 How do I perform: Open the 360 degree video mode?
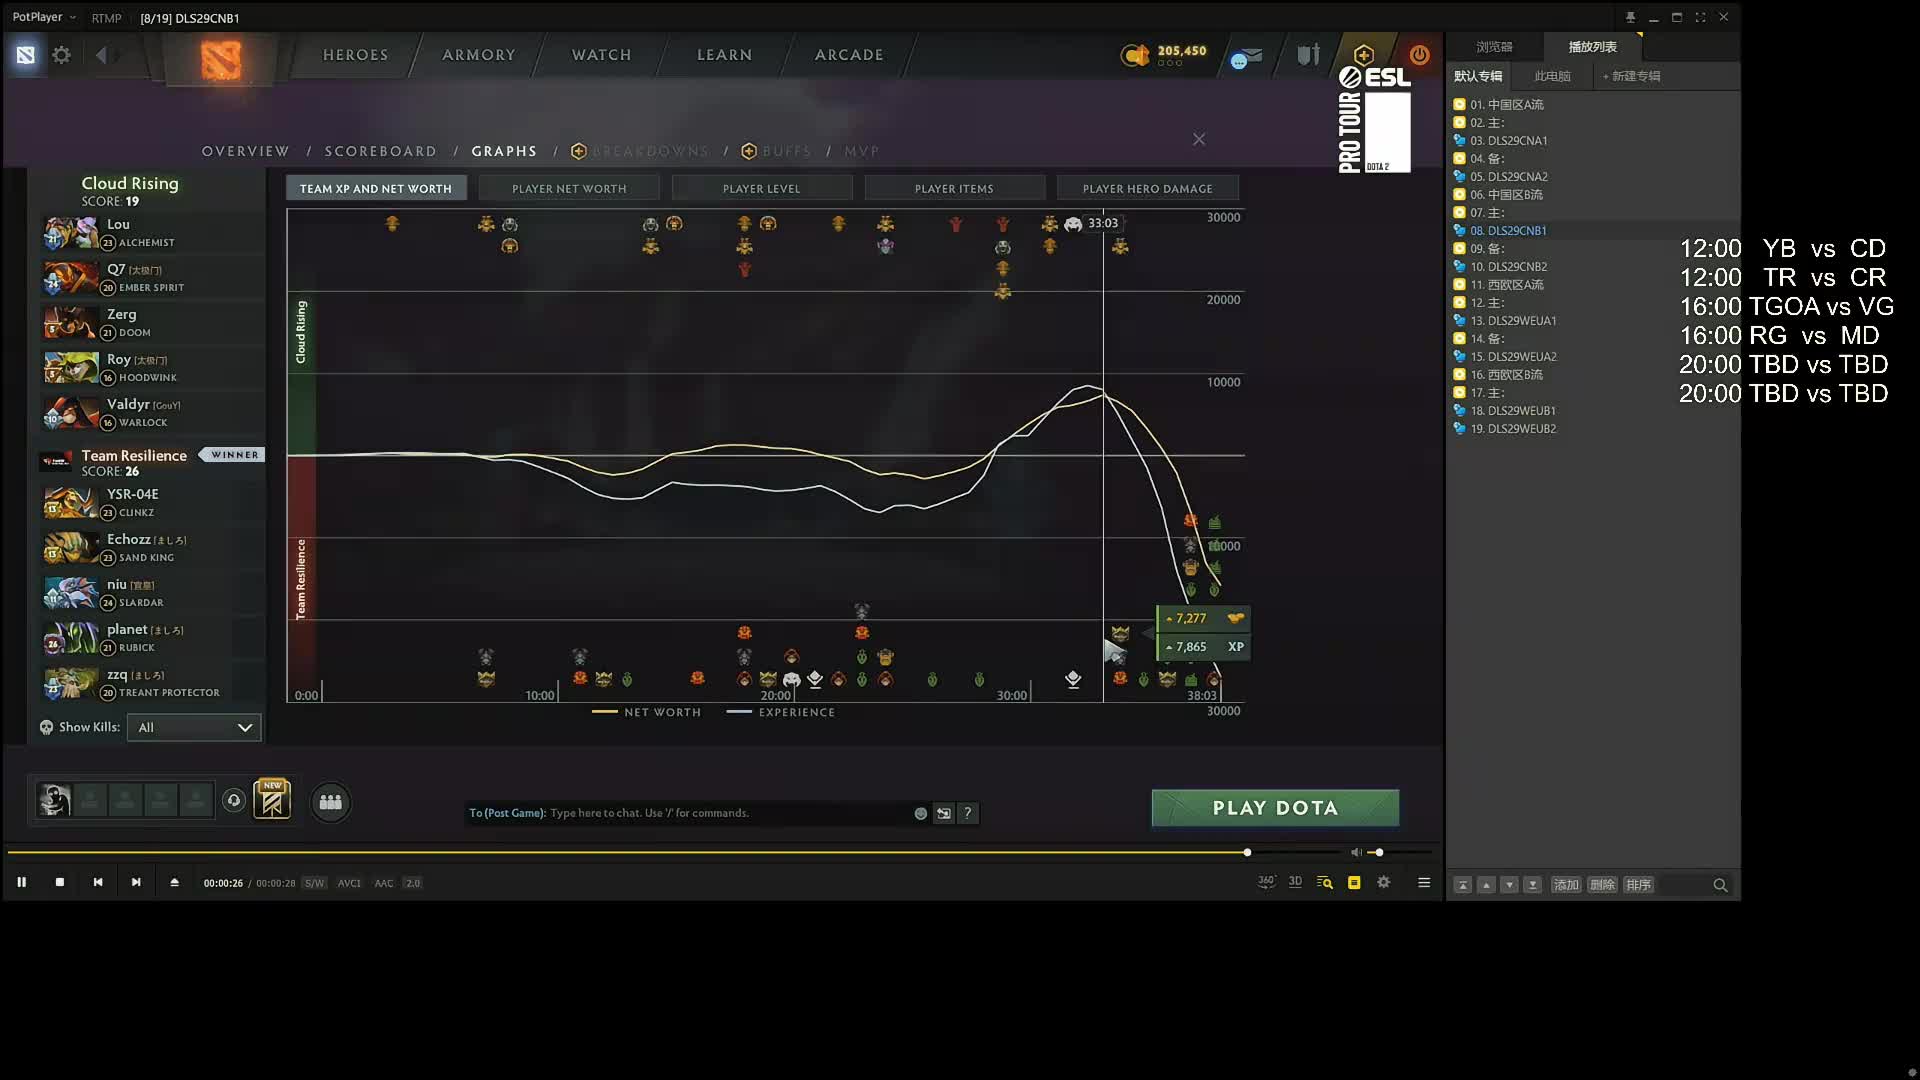pos(1266,882)
